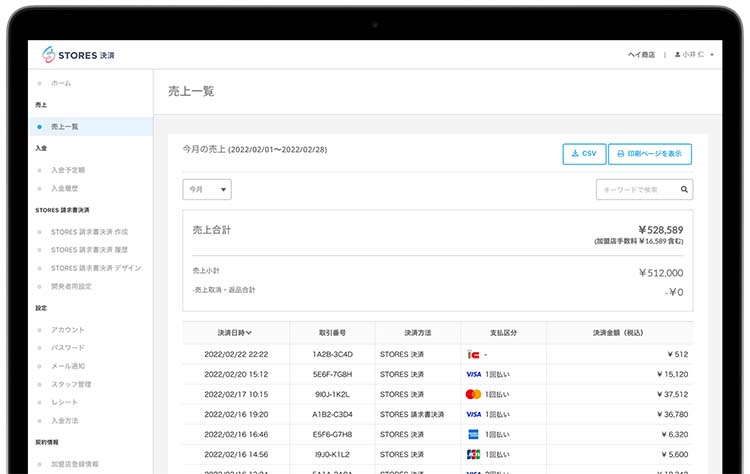Click the sales total ¥528,589
Viewport: 750px width, 474px height.
click(x=661, y=230)
